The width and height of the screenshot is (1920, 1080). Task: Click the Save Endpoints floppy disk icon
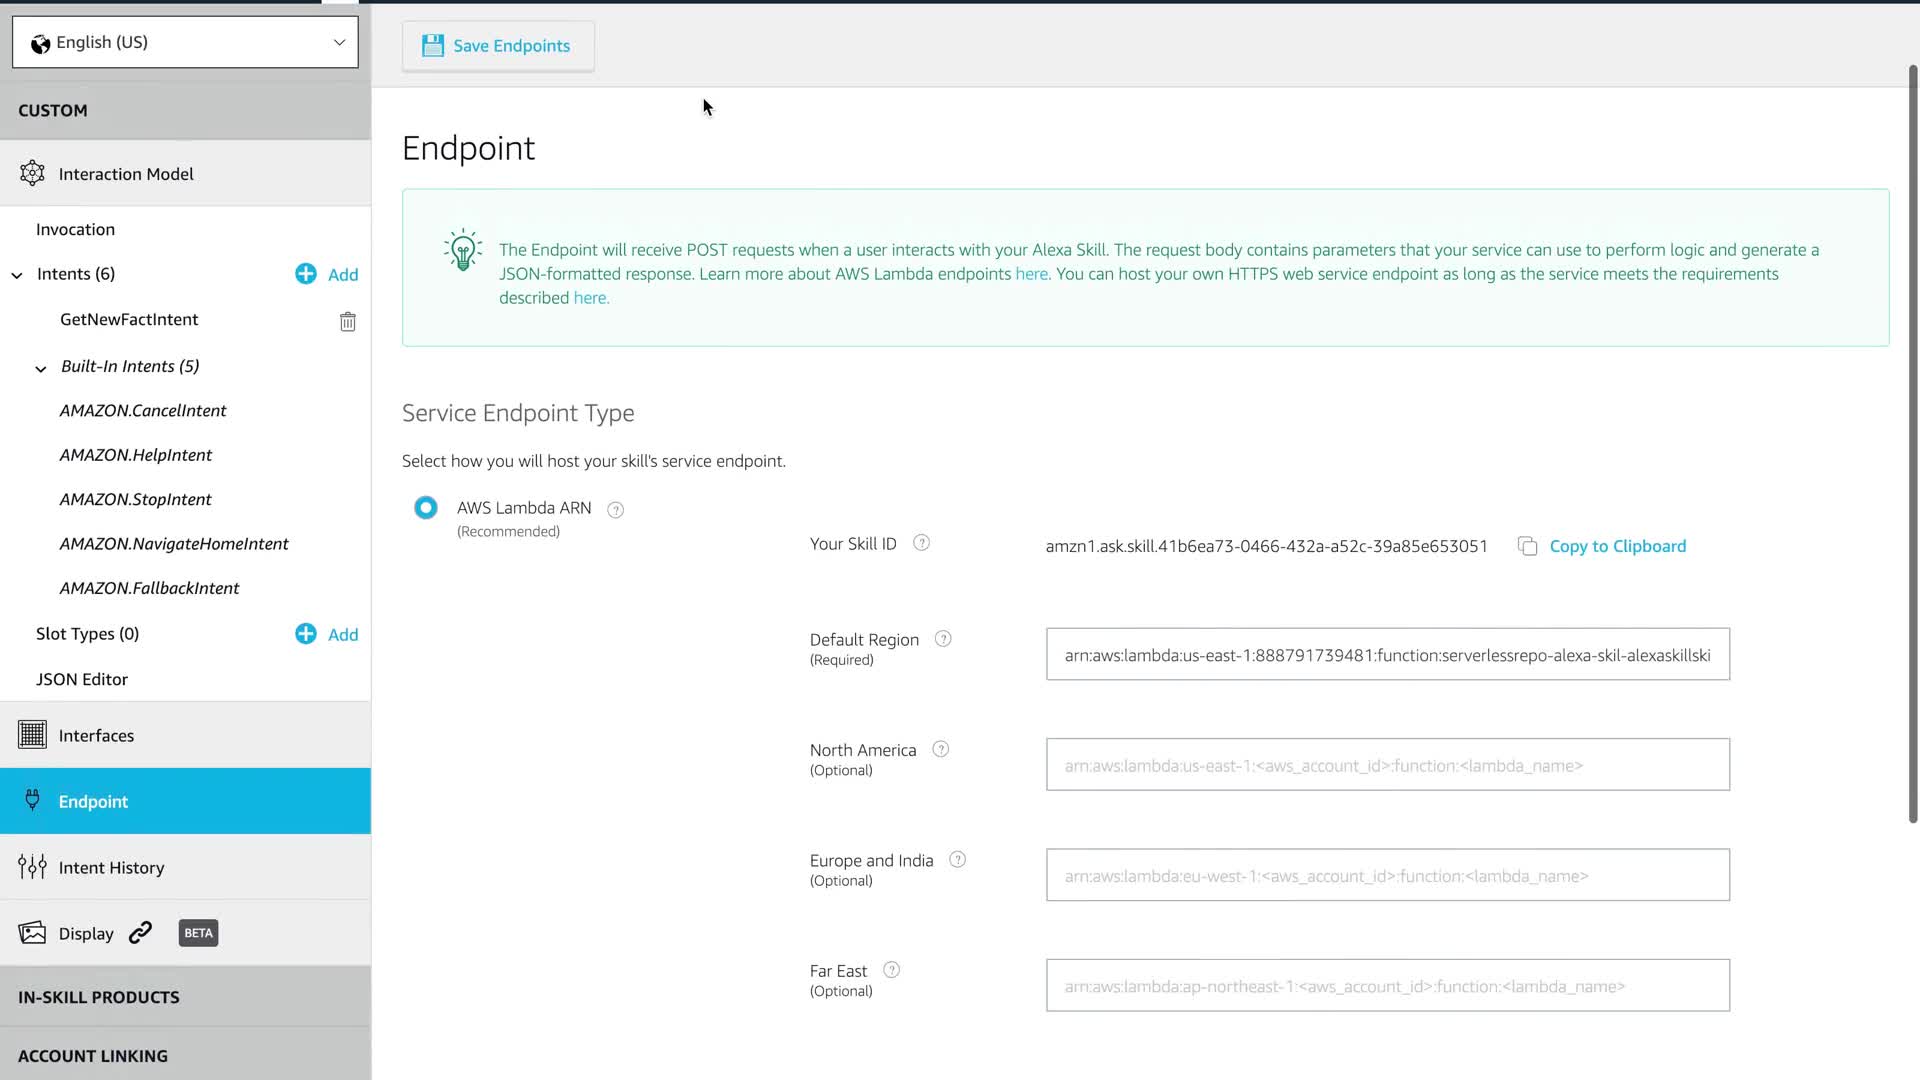tap(432, 46)
